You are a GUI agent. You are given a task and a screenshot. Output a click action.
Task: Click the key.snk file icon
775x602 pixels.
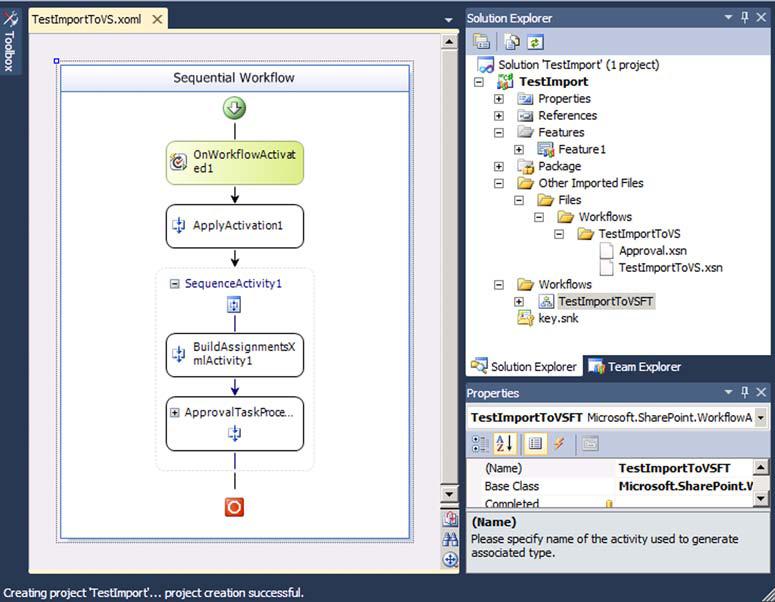click(x=525, y=318)
